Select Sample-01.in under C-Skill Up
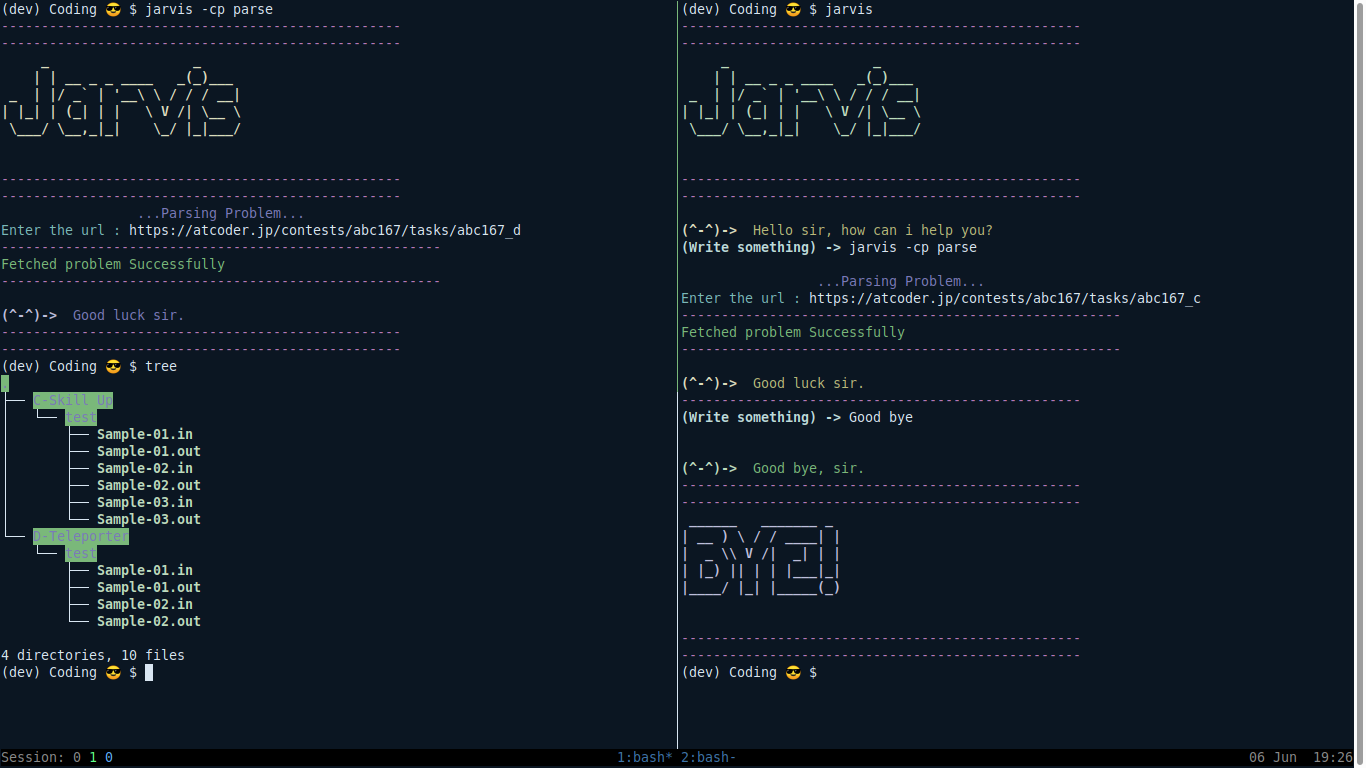The image size is (1366, 768). pos(145,434)
